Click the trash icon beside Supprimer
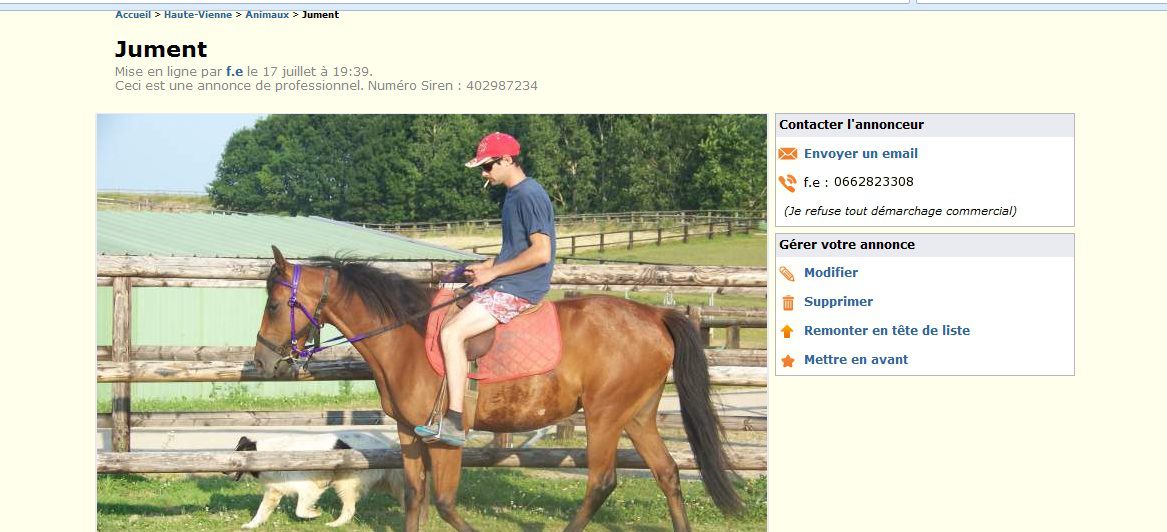 pos(788,303)
